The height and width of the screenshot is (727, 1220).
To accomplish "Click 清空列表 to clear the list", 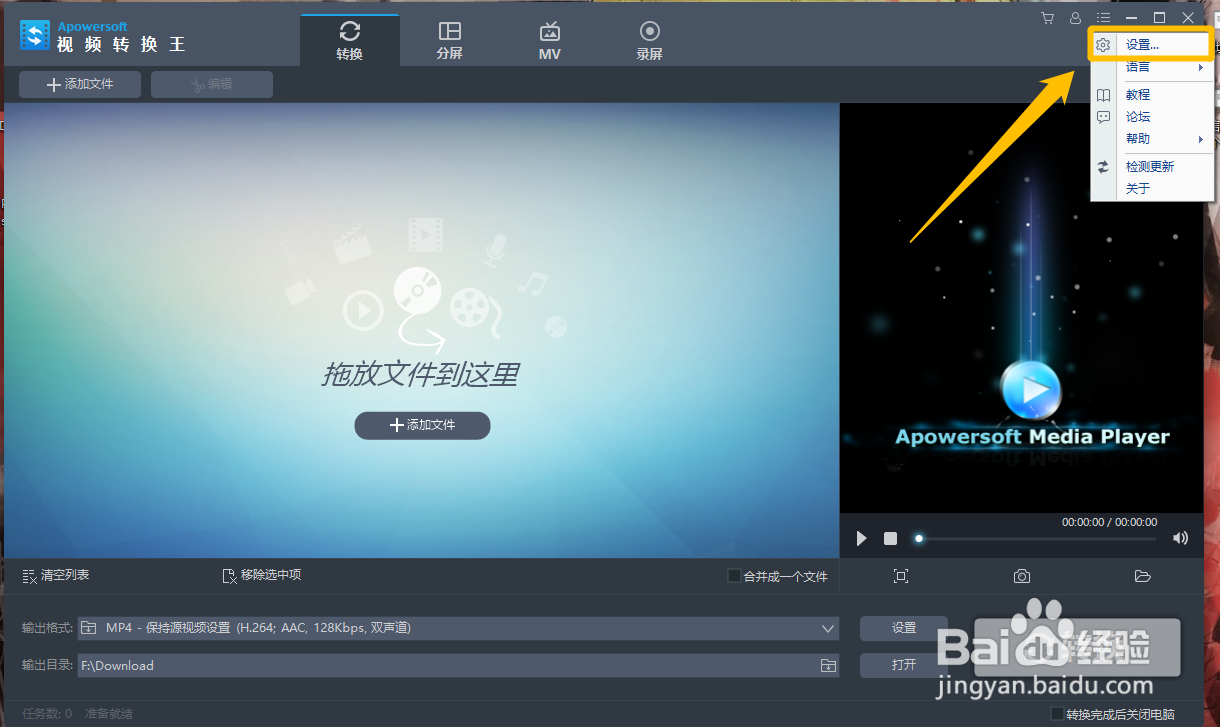I will click(x=56, y=575).
